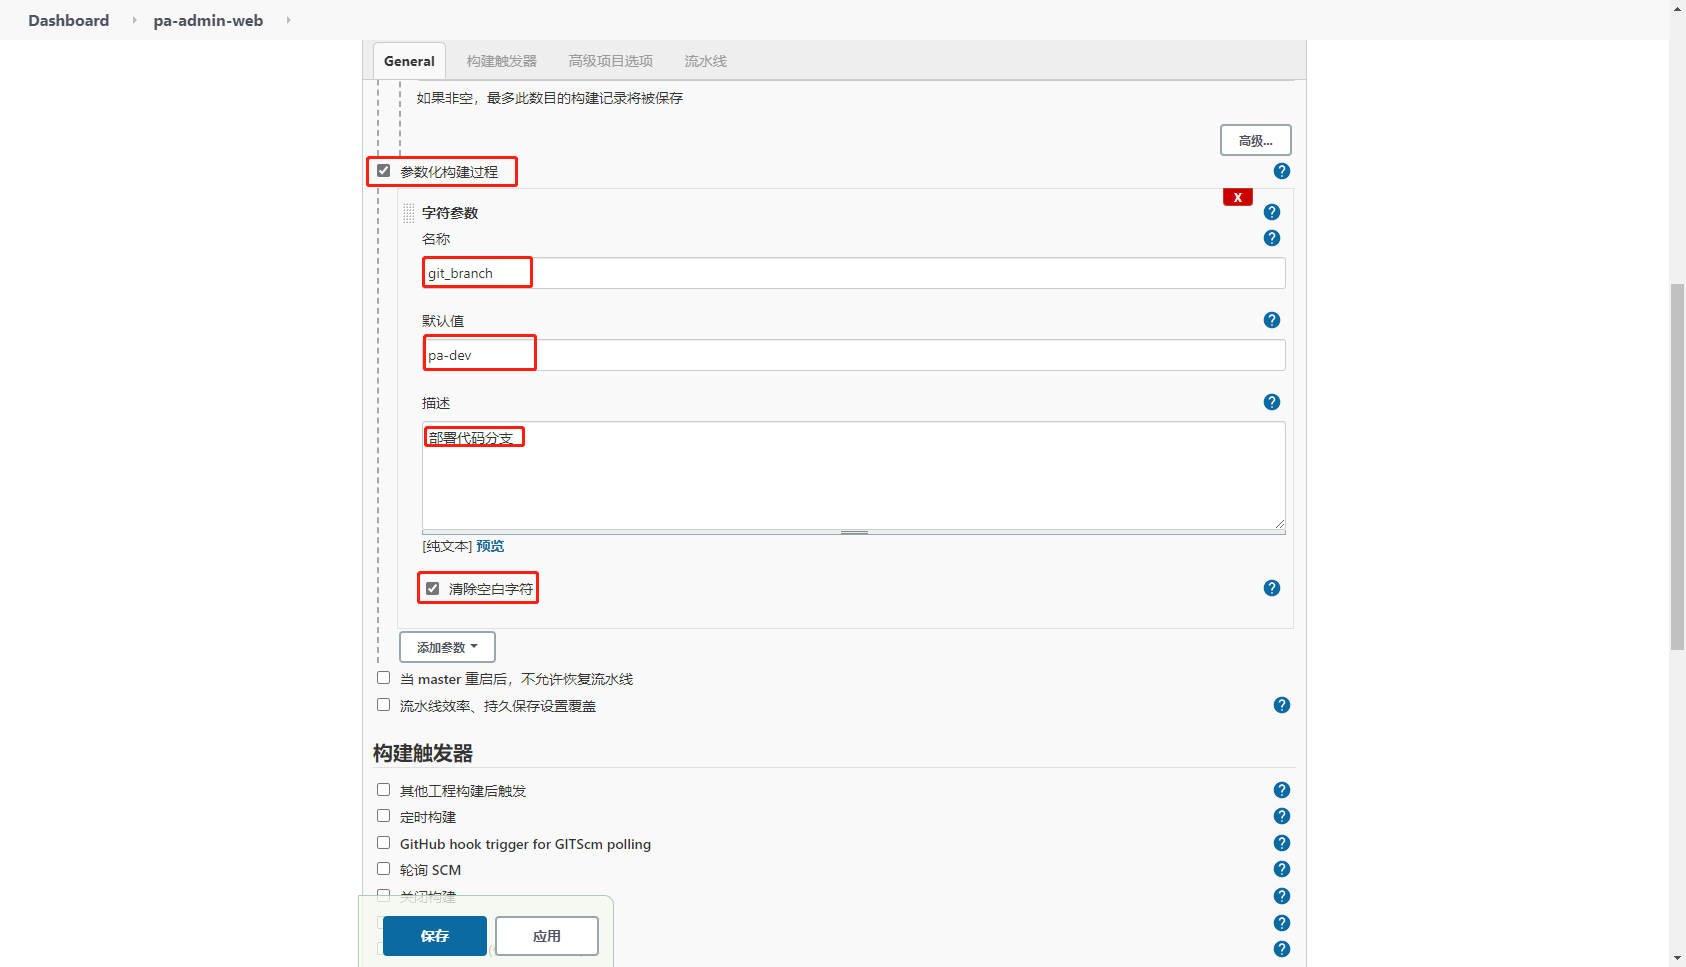Viewport: 1686px width, 967px height.
Task: Open help icon for 定时构建
Action: pos(1281,816)
